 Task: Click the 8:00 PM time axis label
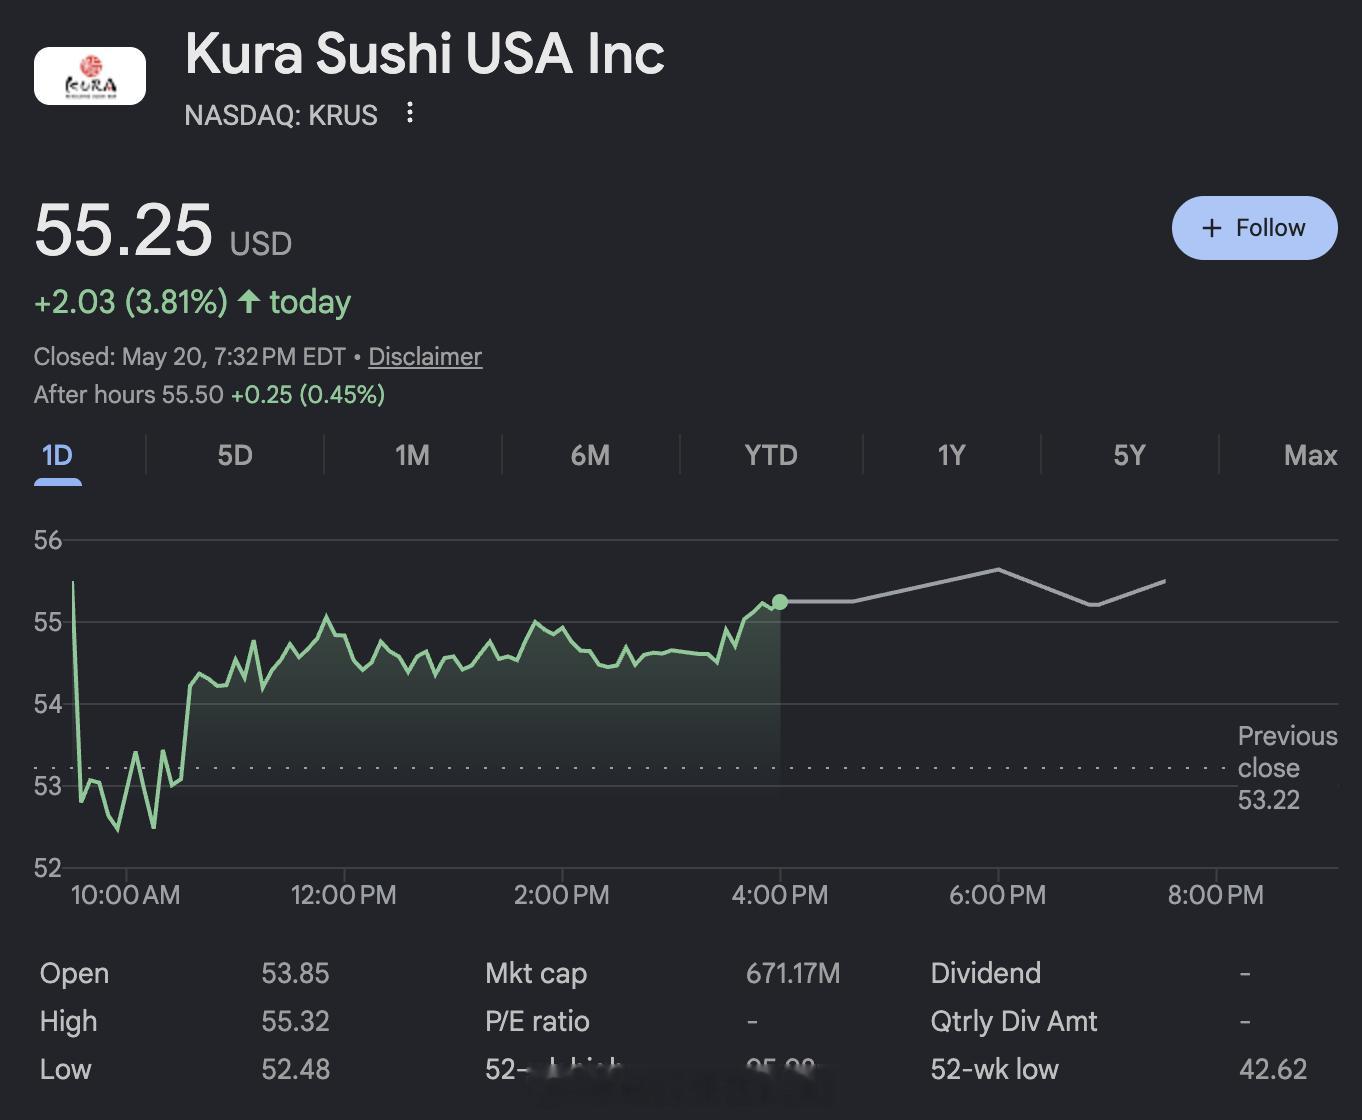tap(1216, 895)
